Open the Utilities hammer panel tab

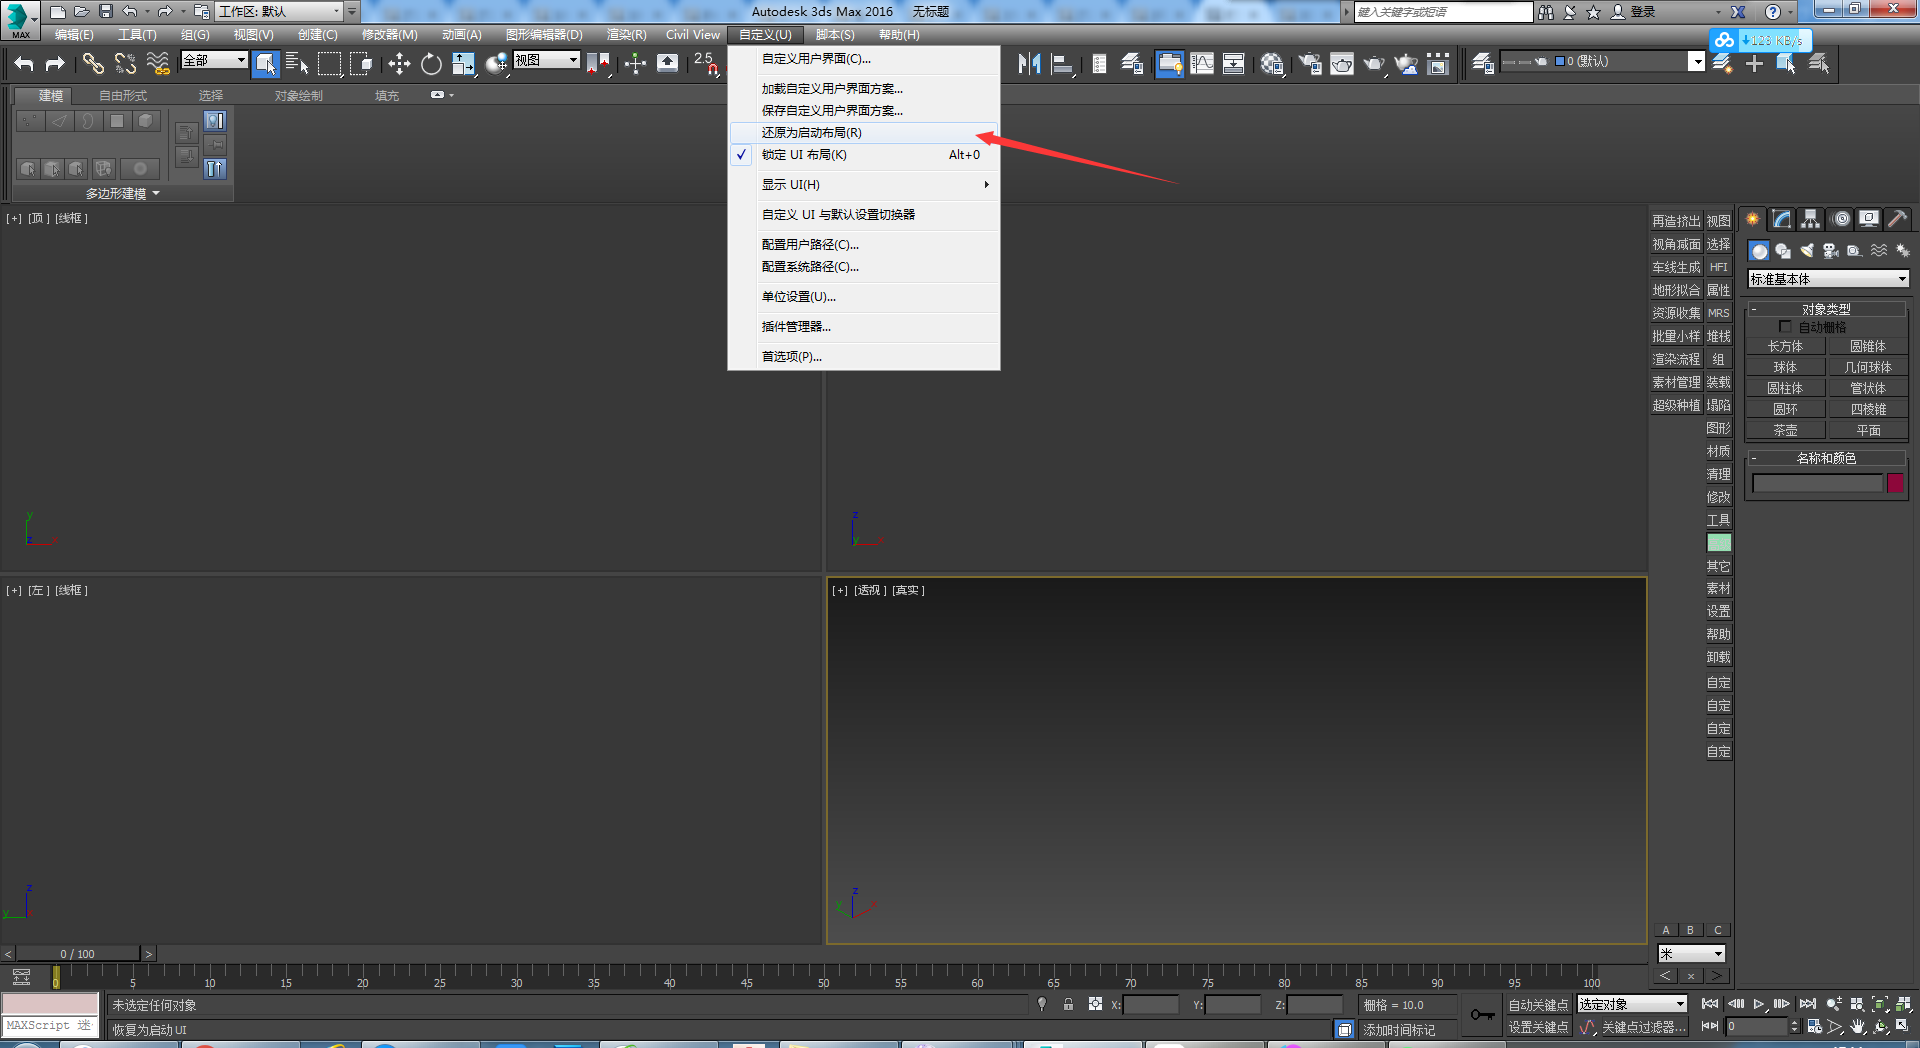point(1897,219)
